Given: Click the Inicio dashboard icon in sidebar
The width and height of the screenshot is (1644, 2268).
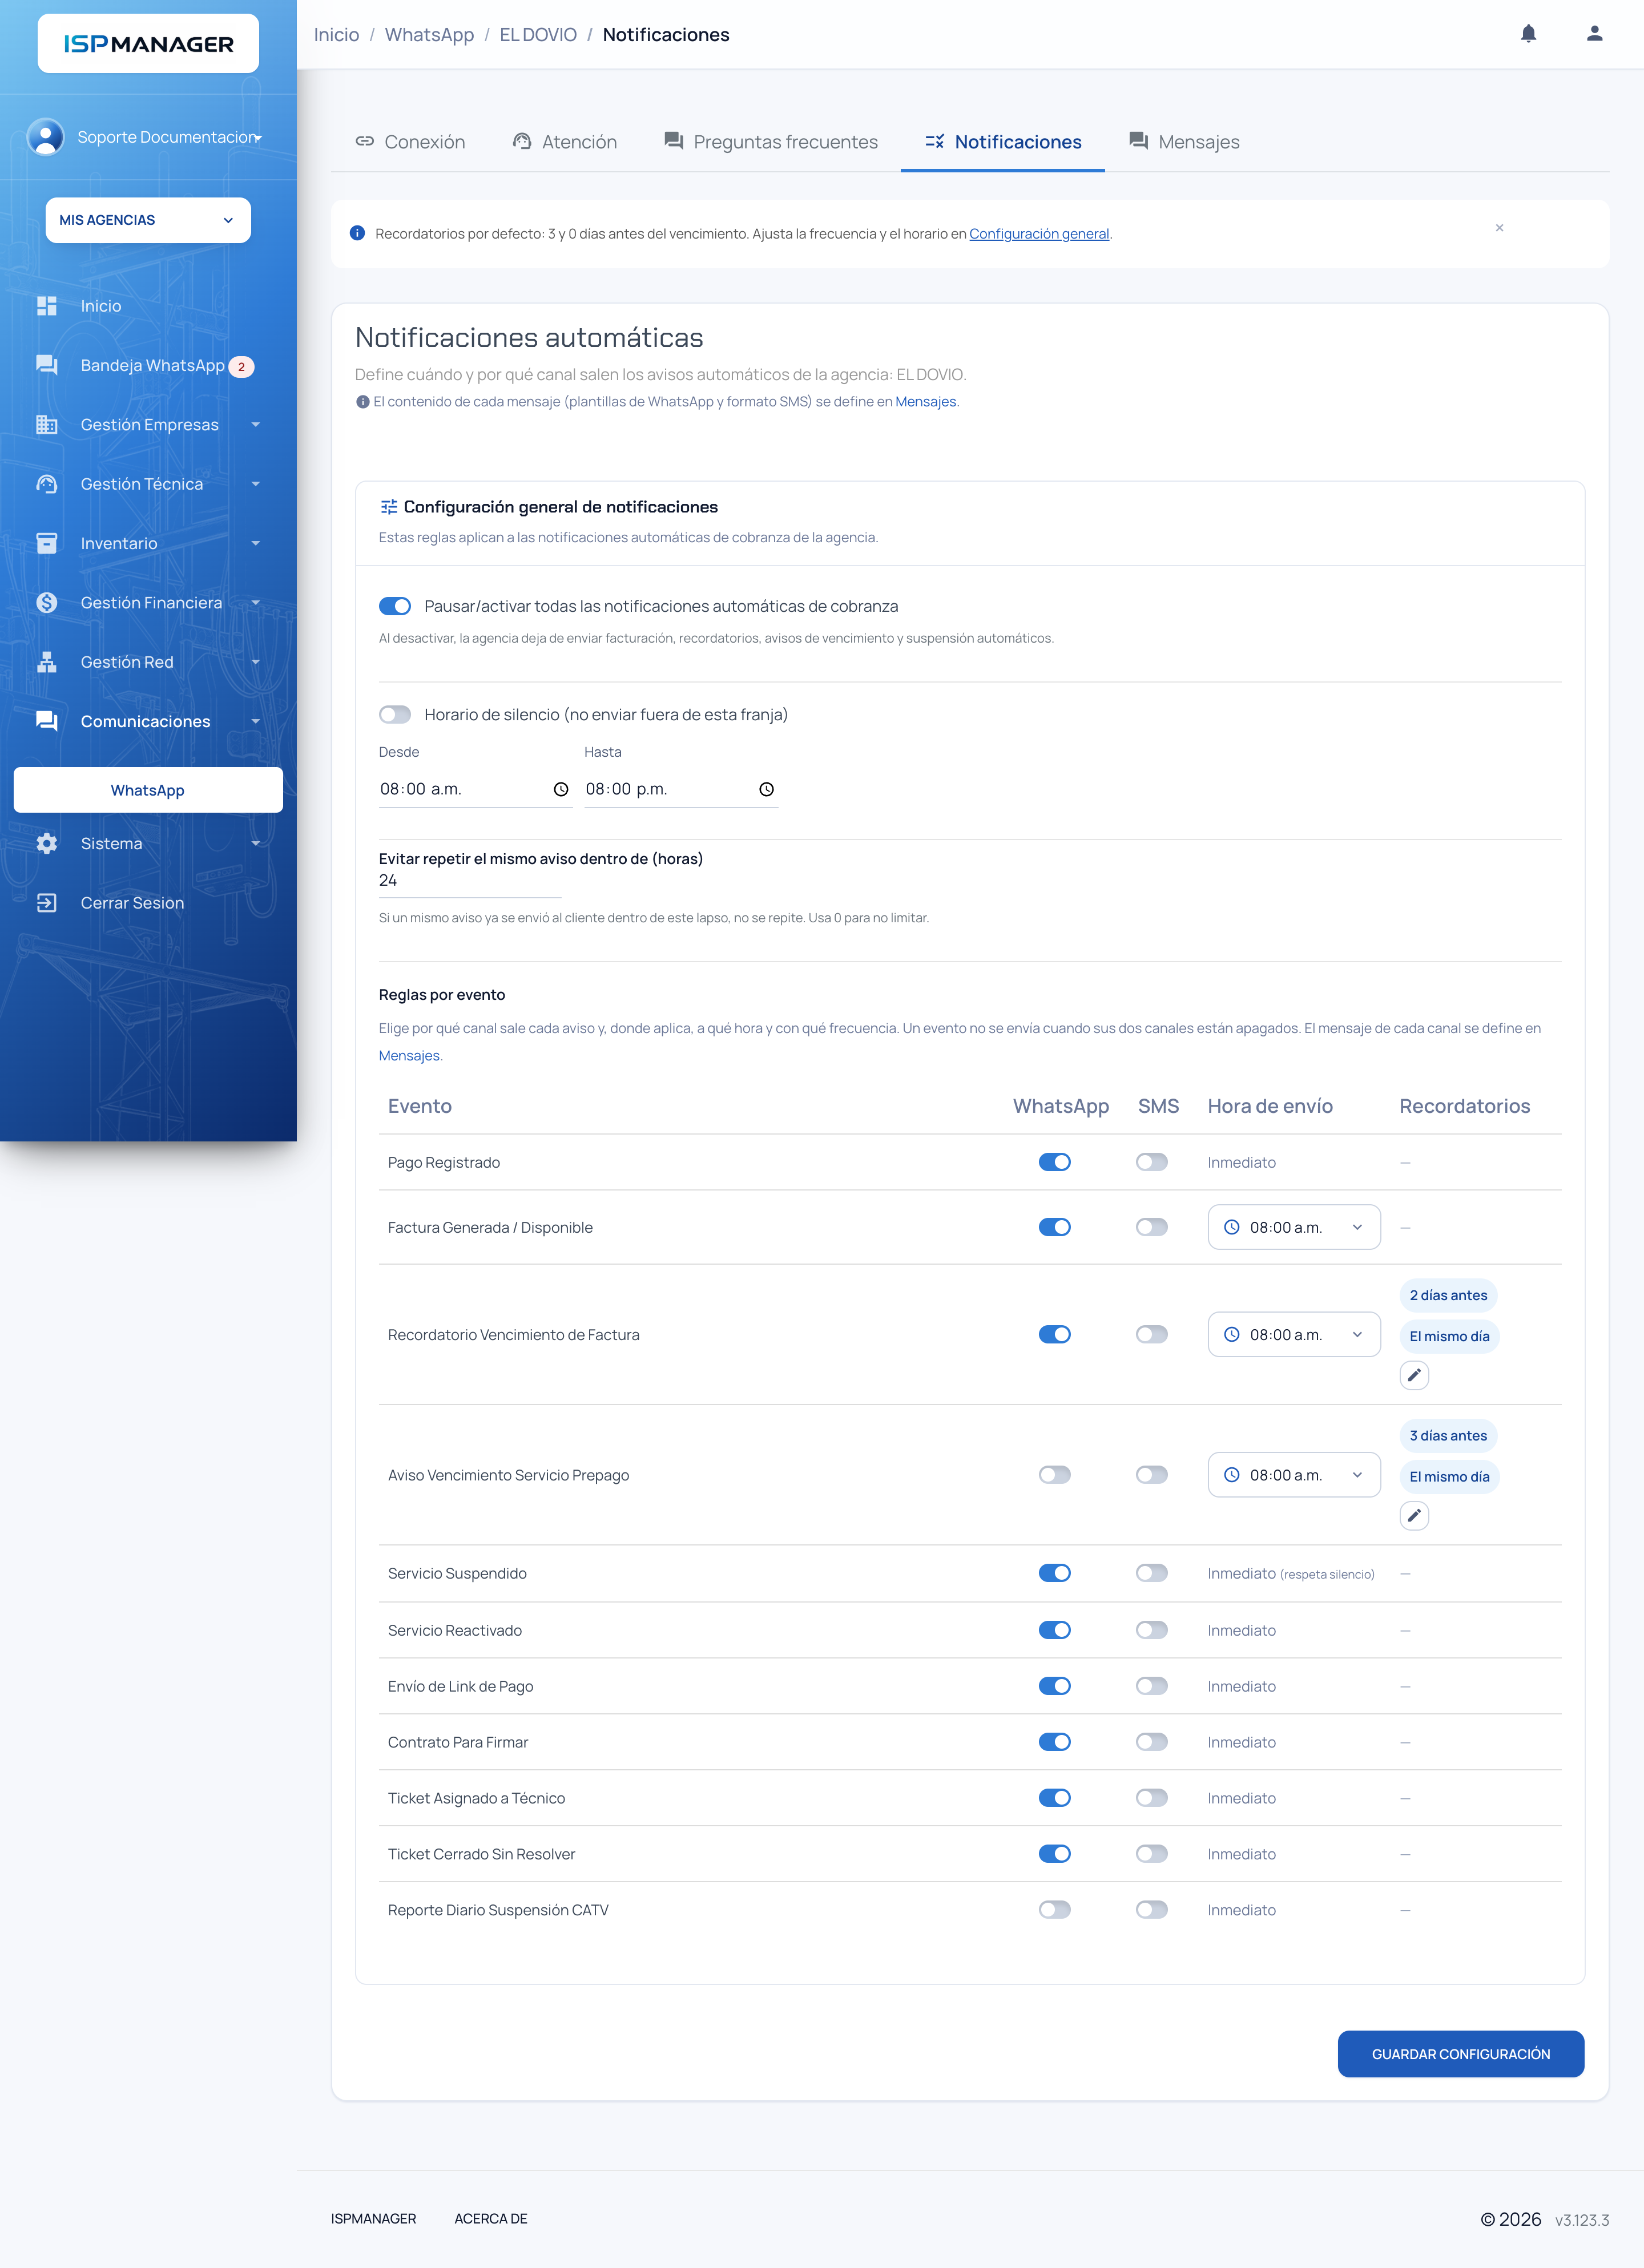Looking at the screenshot, I should [x=47, y=306].
